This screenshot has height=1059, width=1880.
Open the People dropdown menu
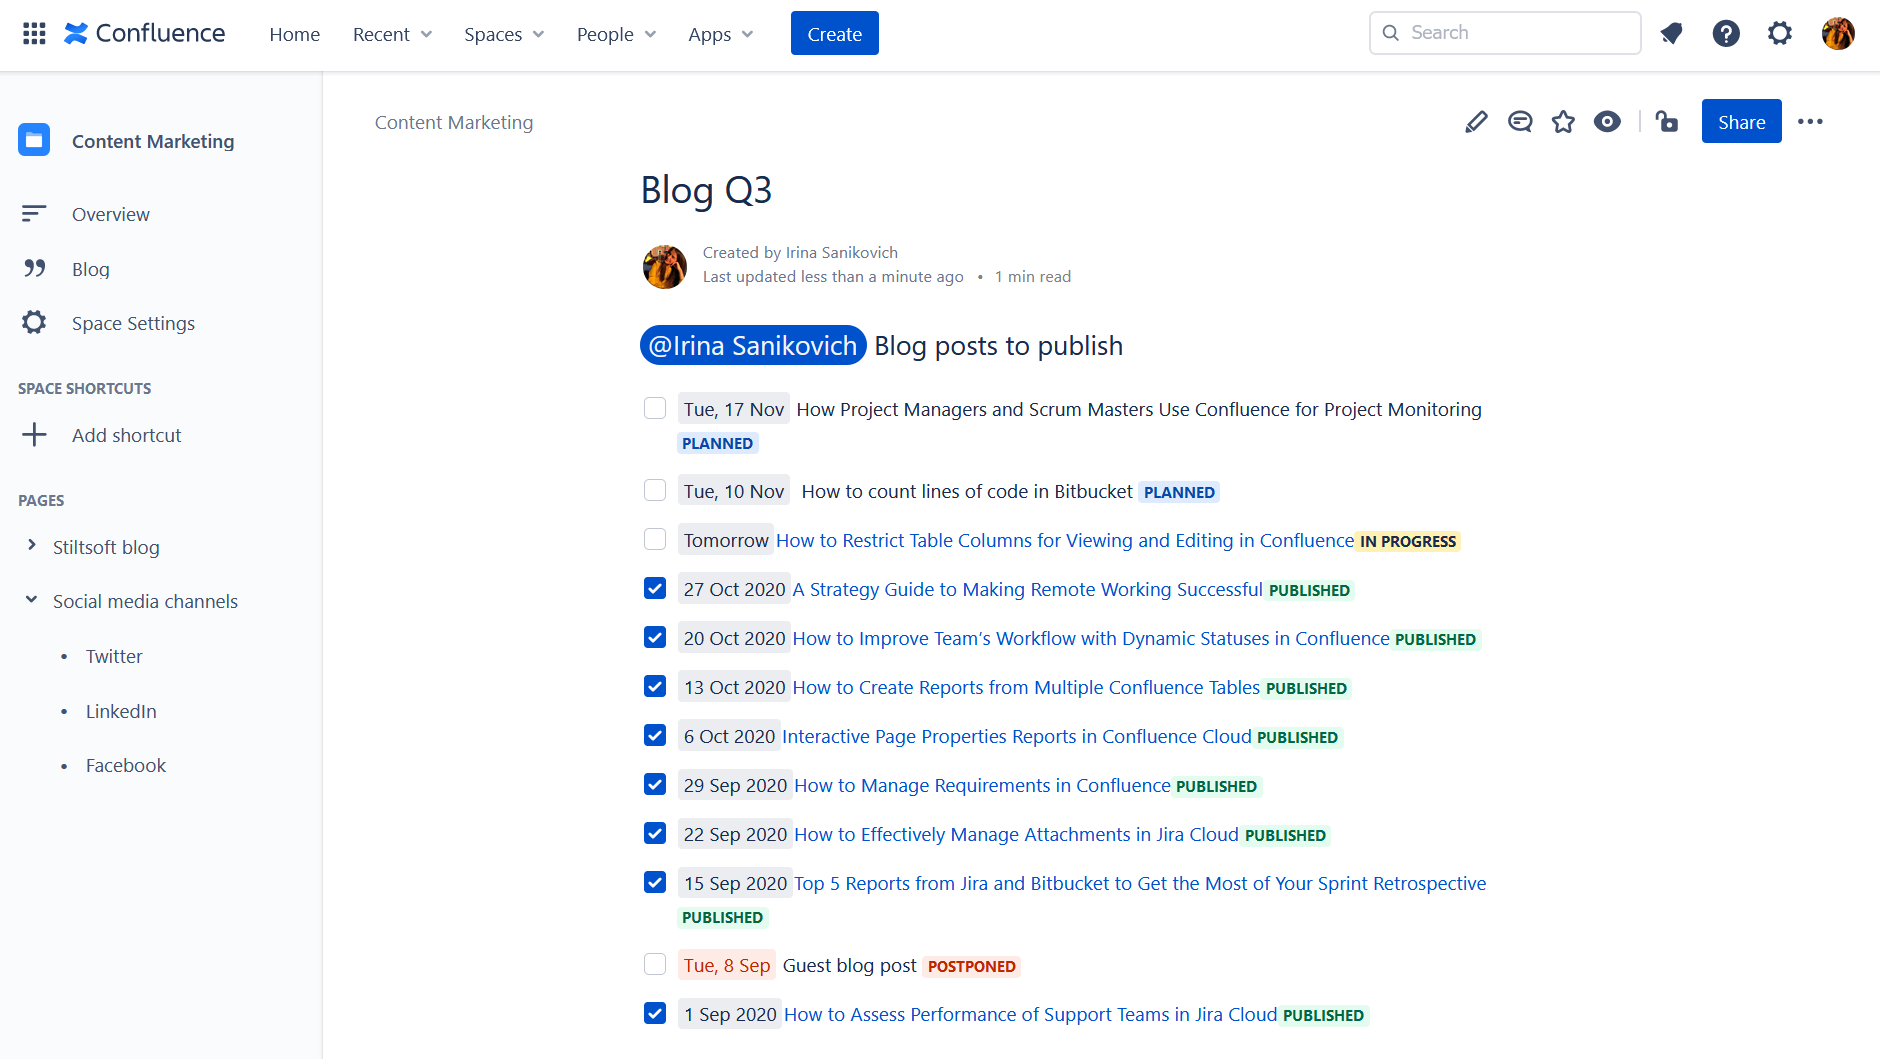pos(616,34)
